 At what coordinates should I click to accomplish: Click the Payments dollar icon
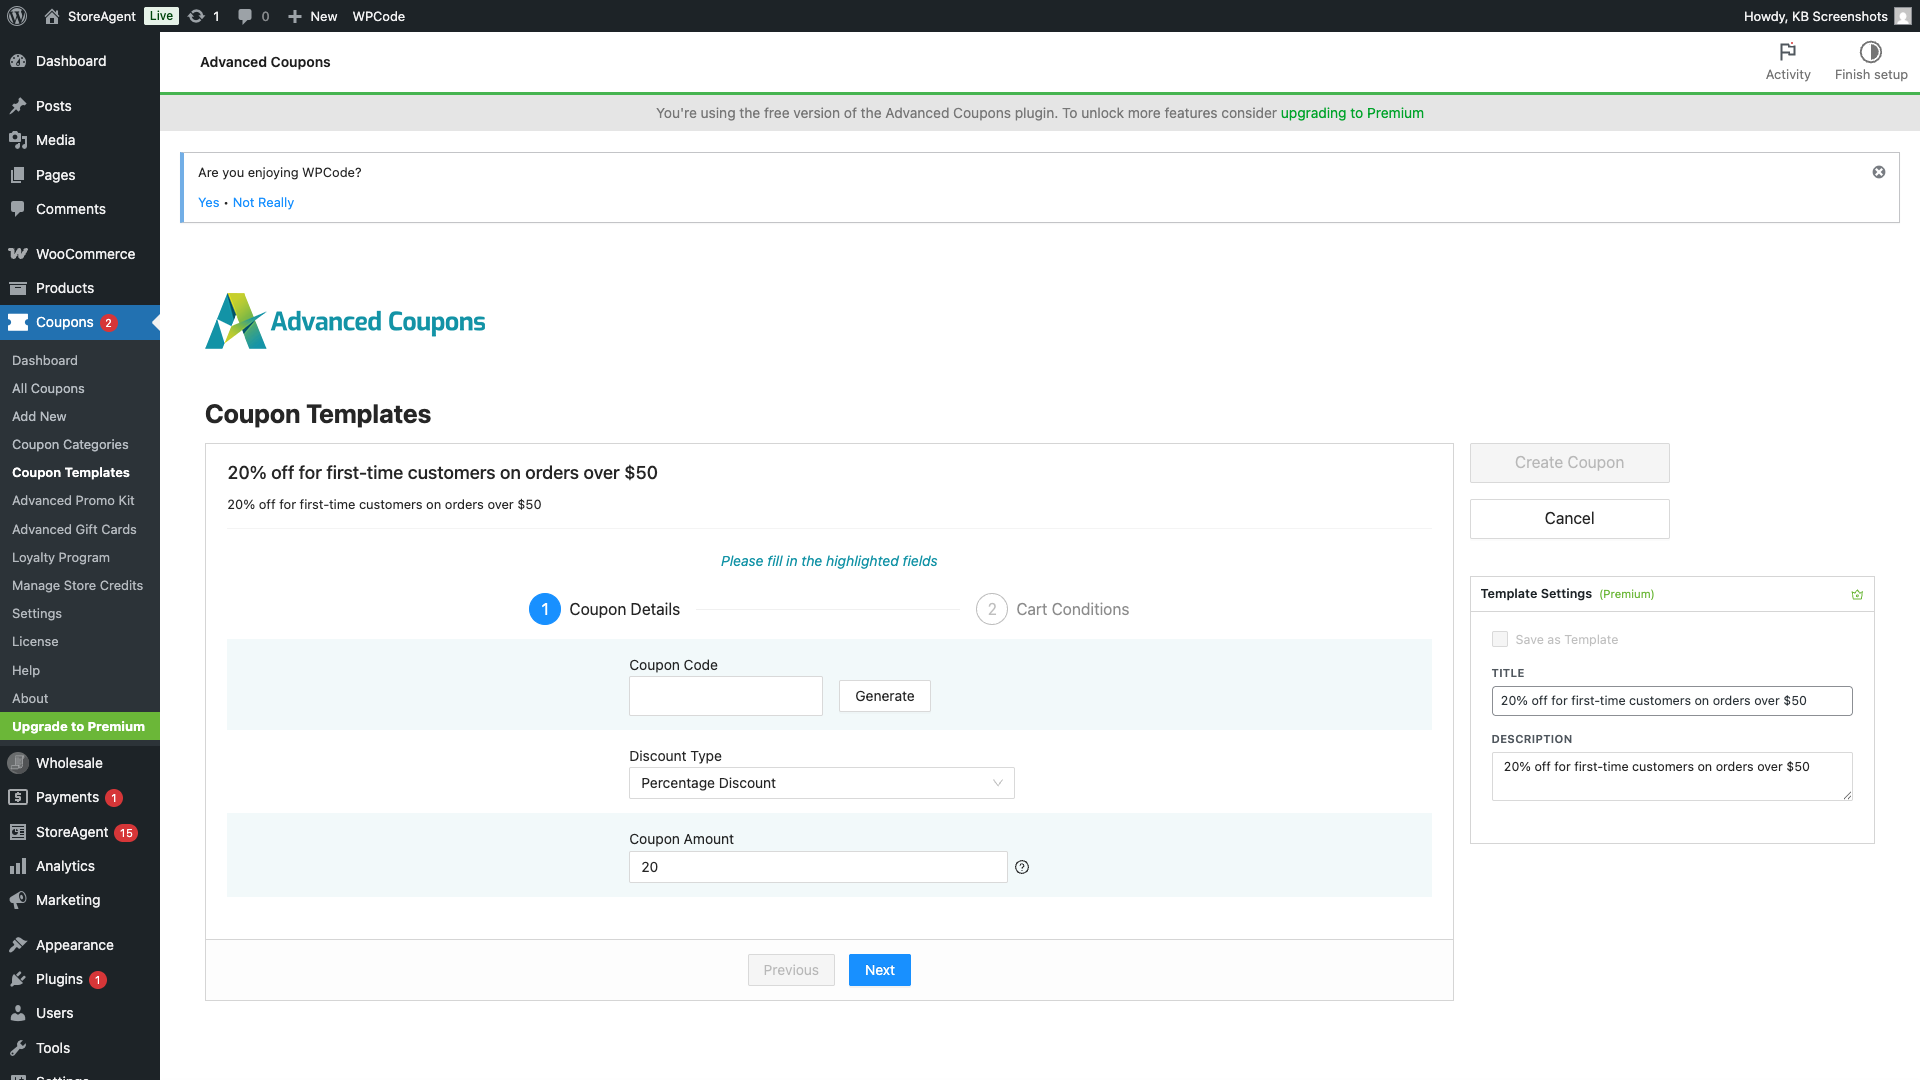[18, 797]
